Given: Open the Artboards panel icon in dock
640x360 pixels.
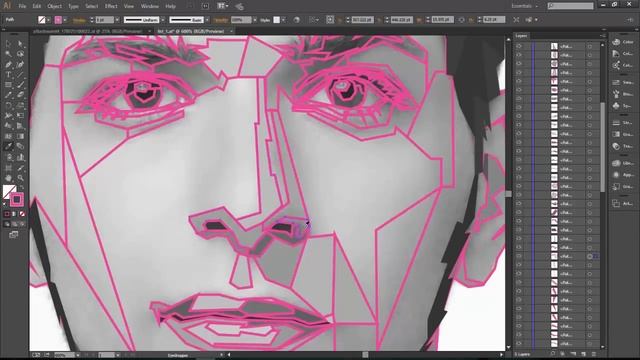Looking at the screenshot, I should pyautogui.click(x=616, y=204).
